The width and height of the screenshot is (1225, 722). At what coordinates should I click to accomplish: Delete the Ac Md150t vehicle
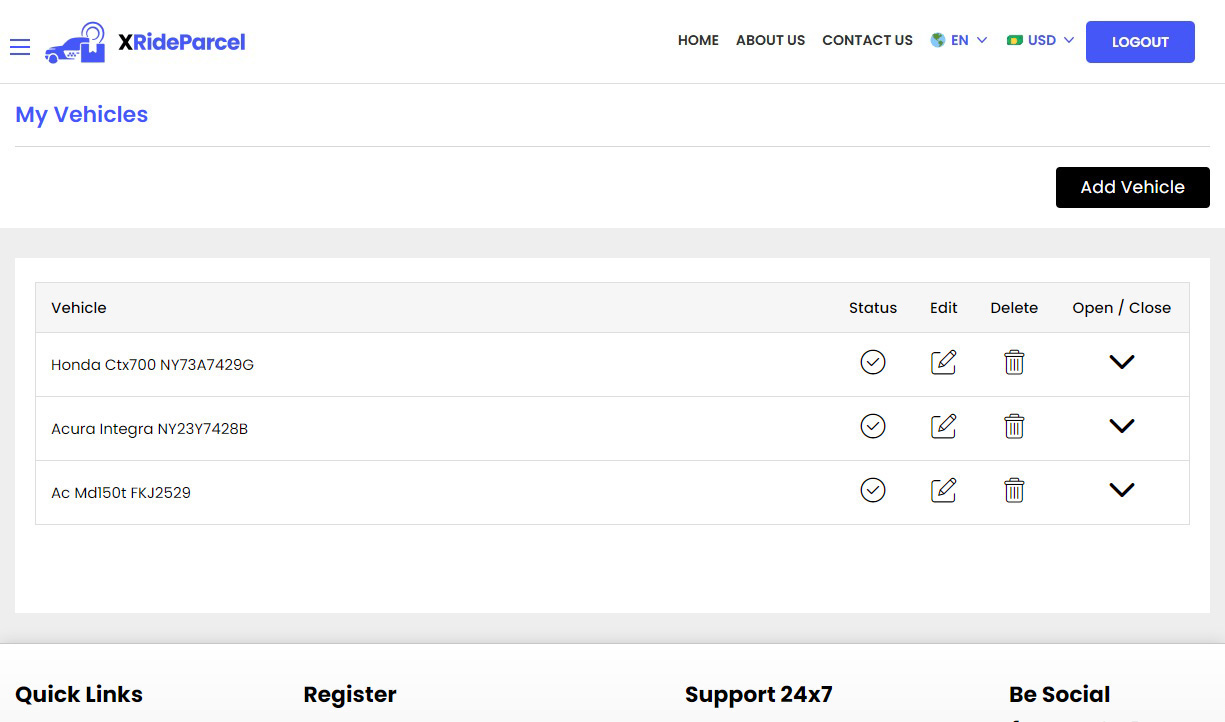point(1014,490)
